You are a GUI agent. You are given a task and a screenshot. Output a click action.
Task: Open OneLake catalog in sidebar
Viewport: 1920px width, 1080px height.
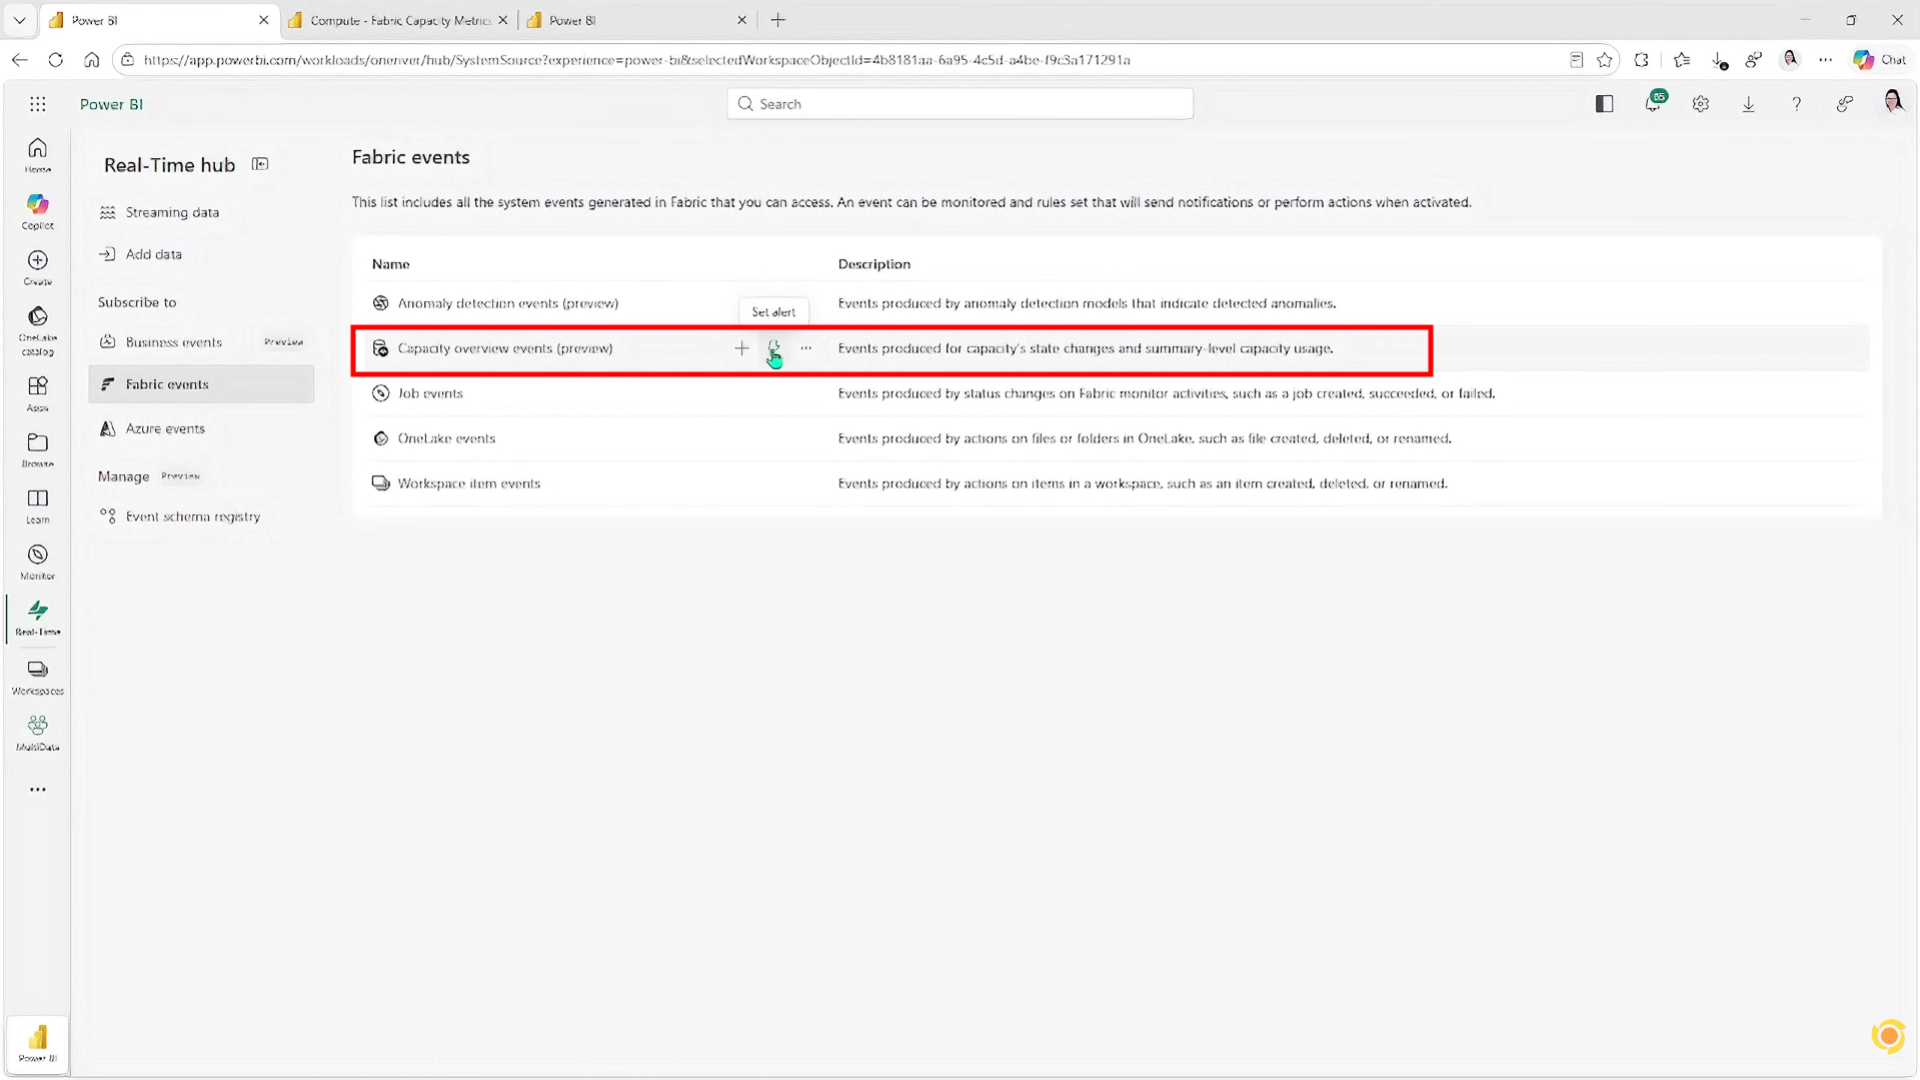click(x=38, y=330)
